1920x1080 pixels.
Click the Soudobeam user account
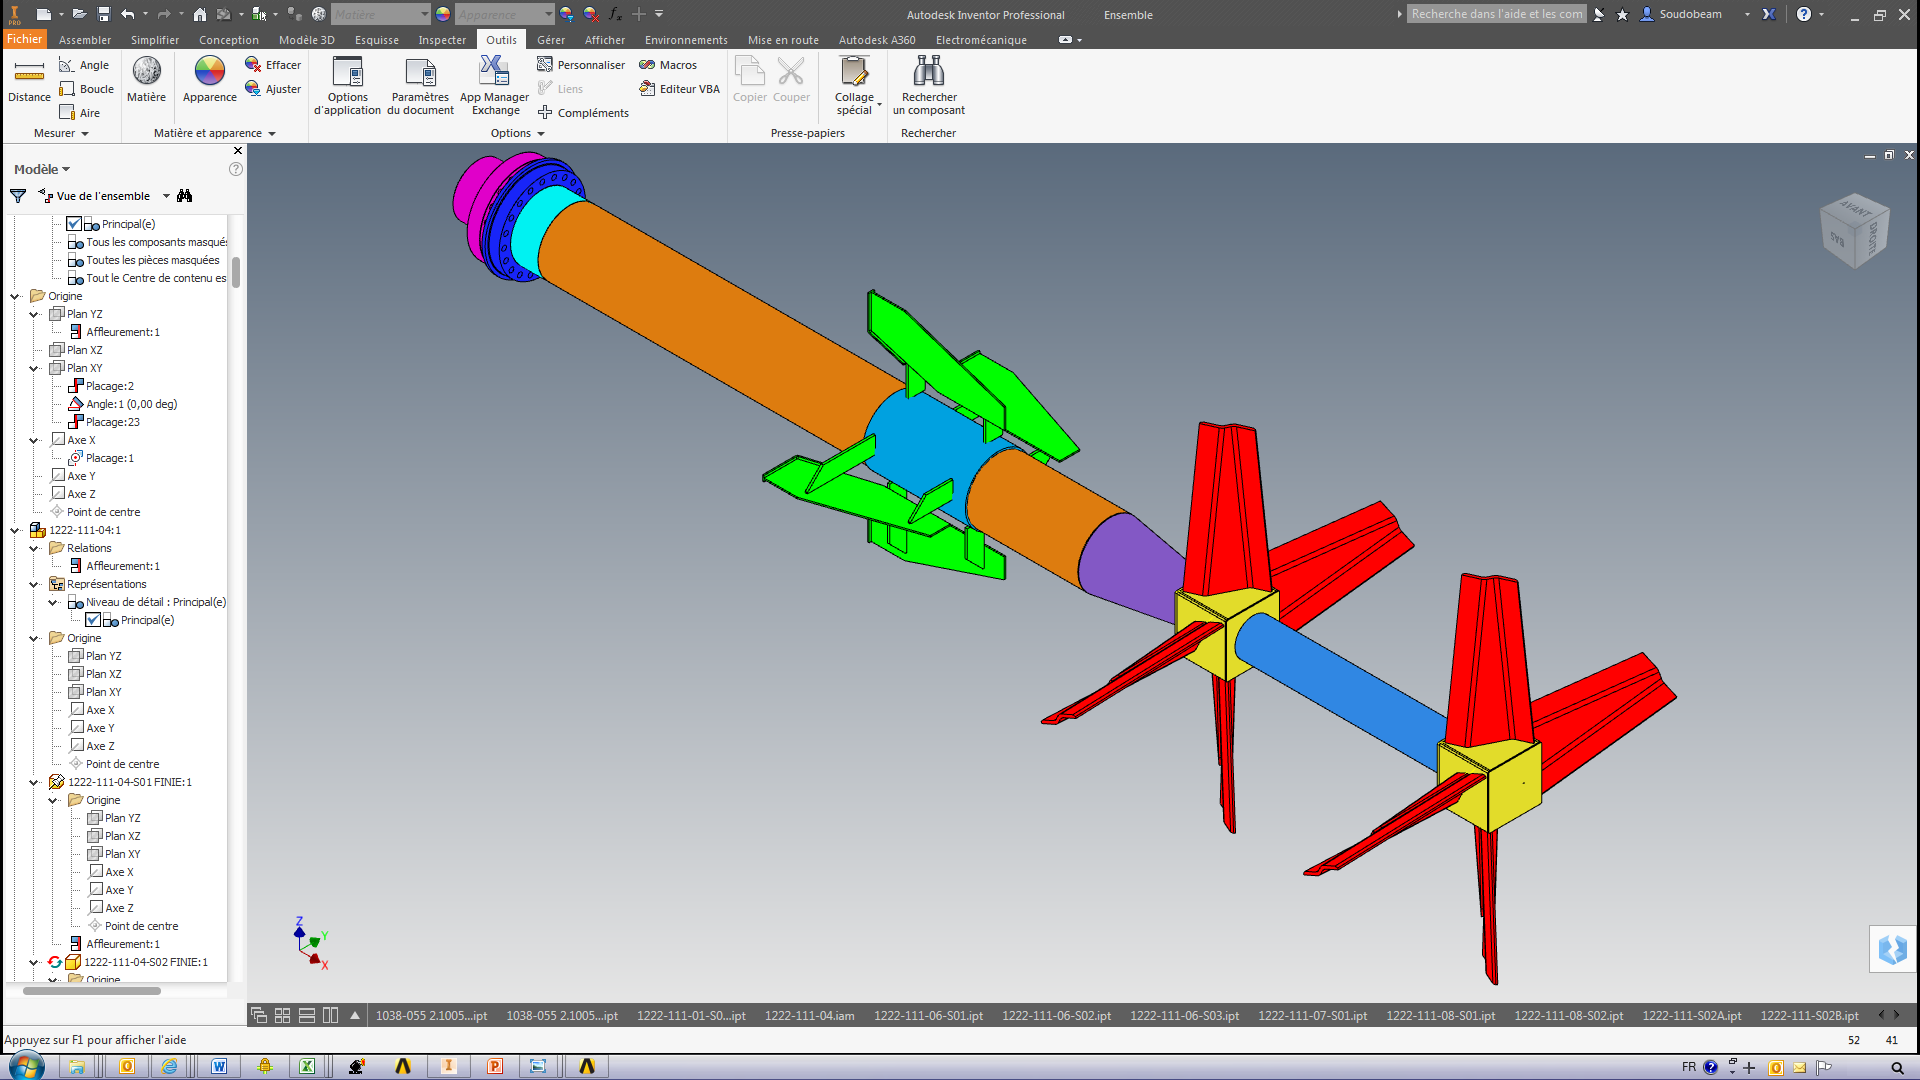point(1690,14)
